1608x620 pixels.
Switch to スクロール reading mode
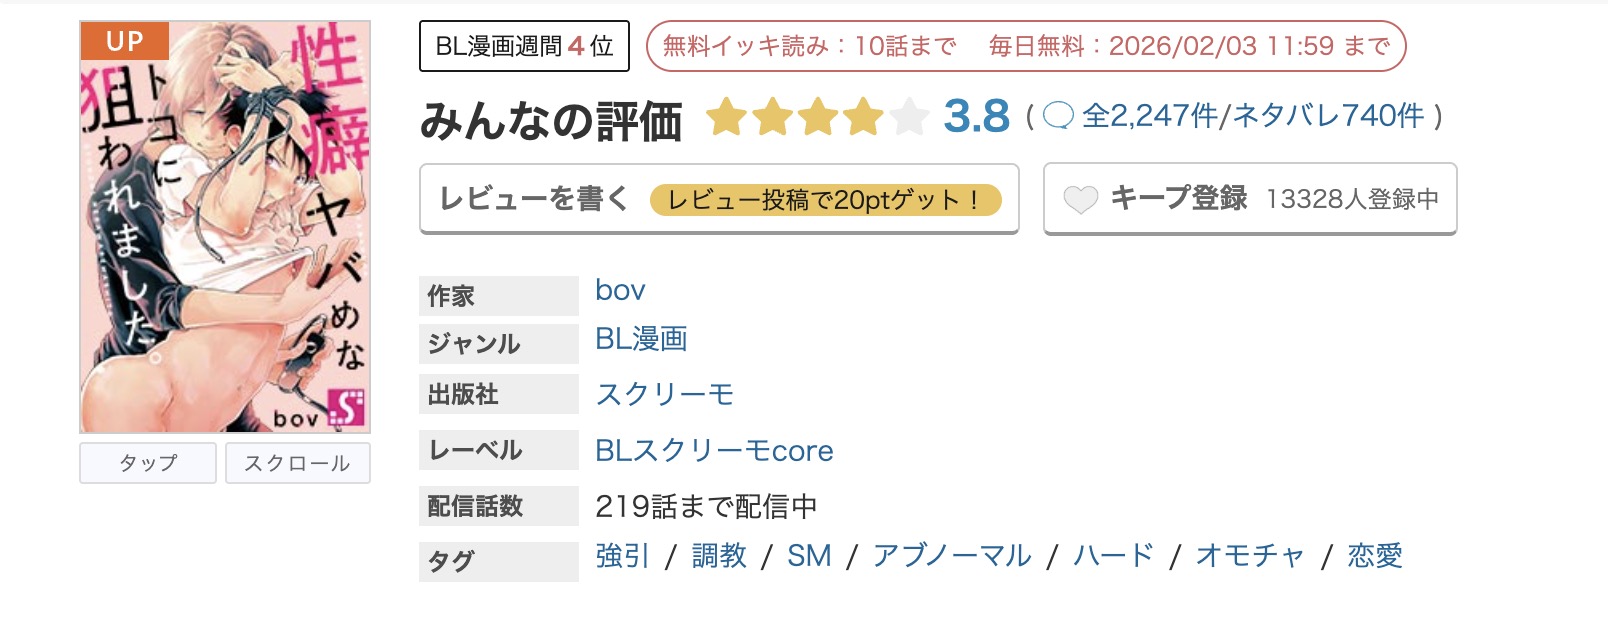(x=297, y=463)
